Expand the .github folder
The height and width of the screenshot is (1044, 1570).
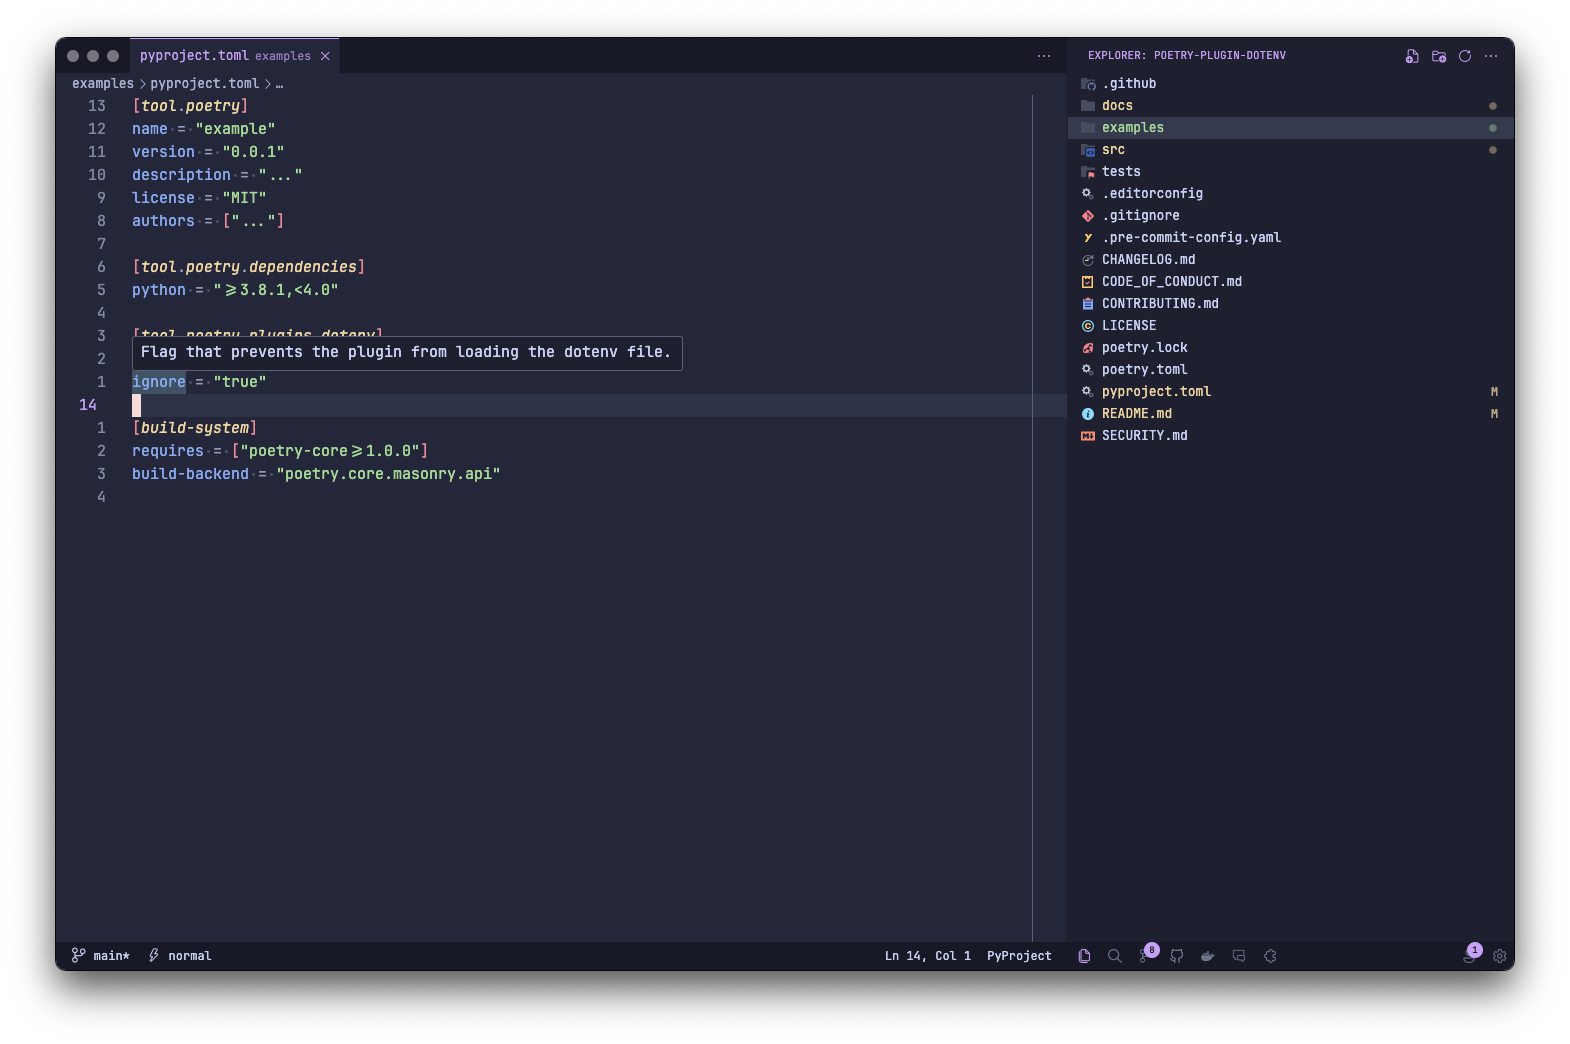[1128, 84]
